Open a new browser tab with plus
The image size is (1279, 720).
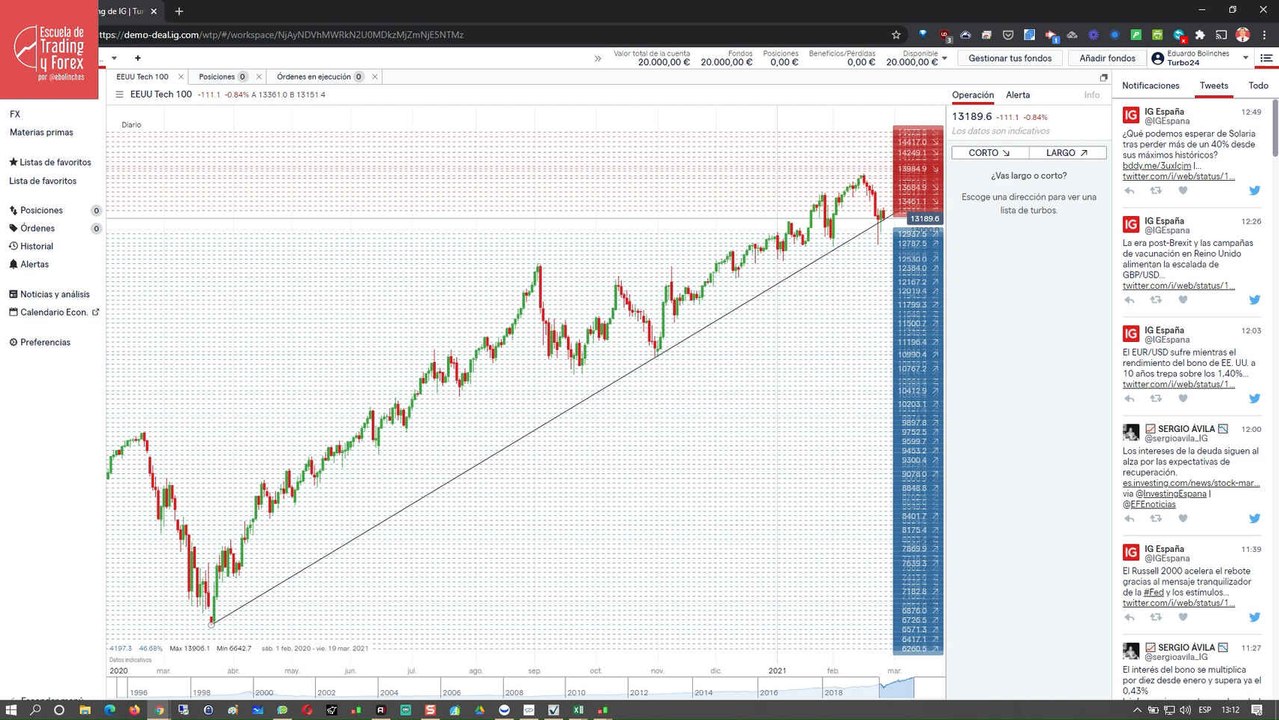(179, 11)
